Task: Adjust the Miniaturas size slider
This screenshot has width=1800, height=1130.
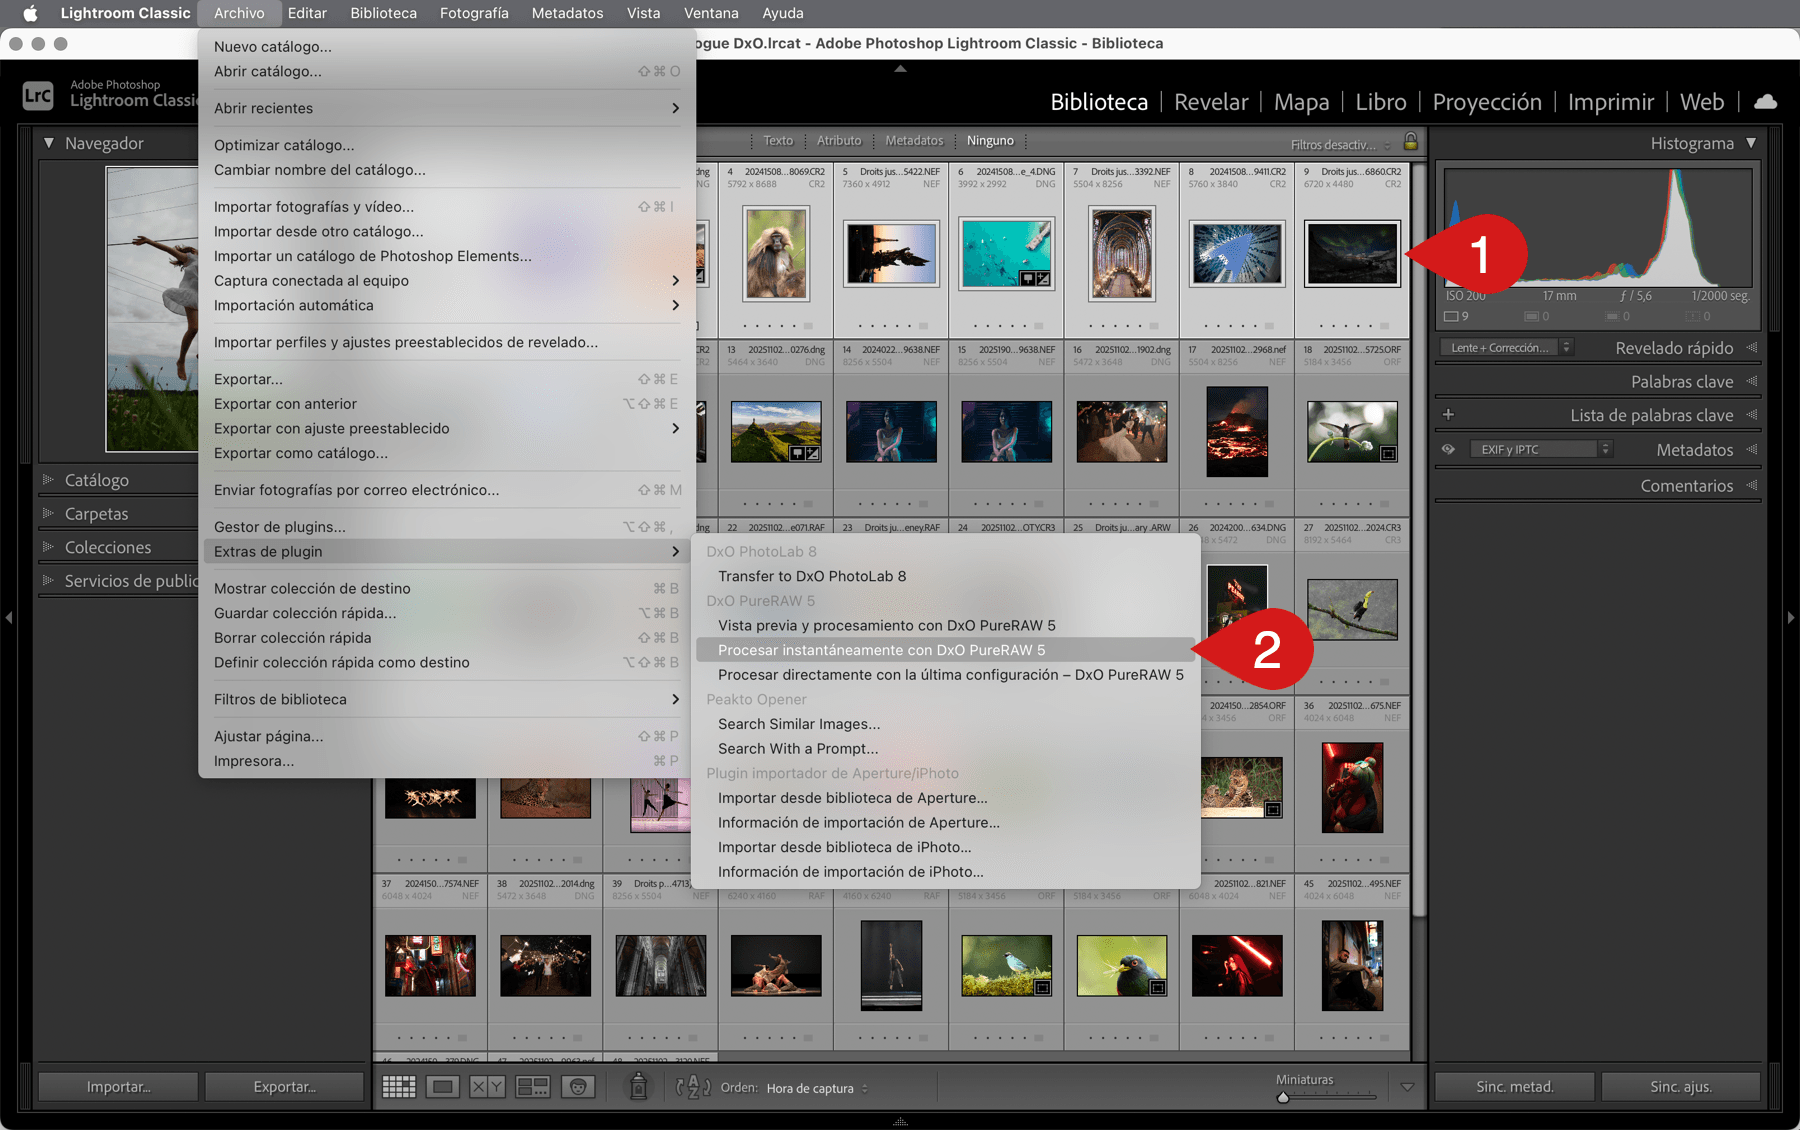Action: (1283, 1097)
